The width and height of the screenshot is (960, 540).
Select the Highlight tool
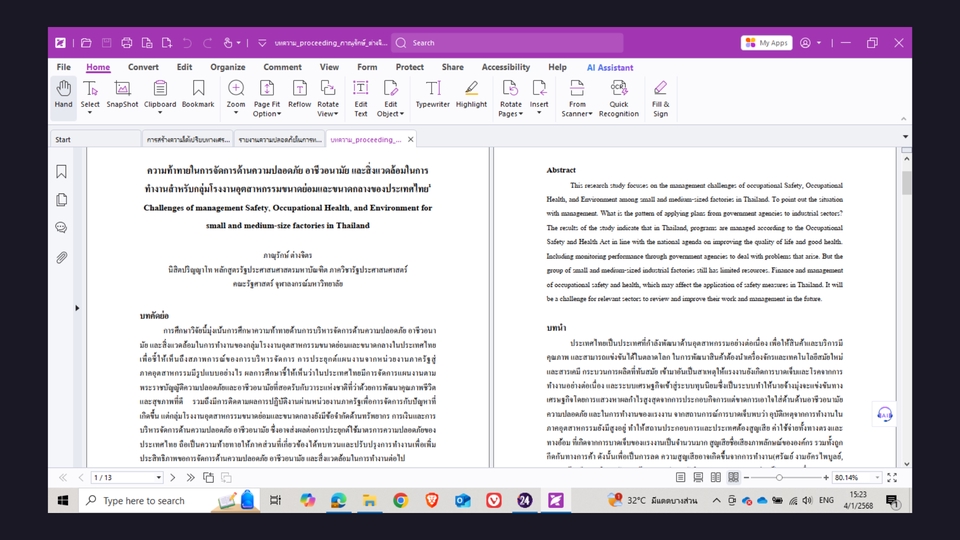click(471, 94)
